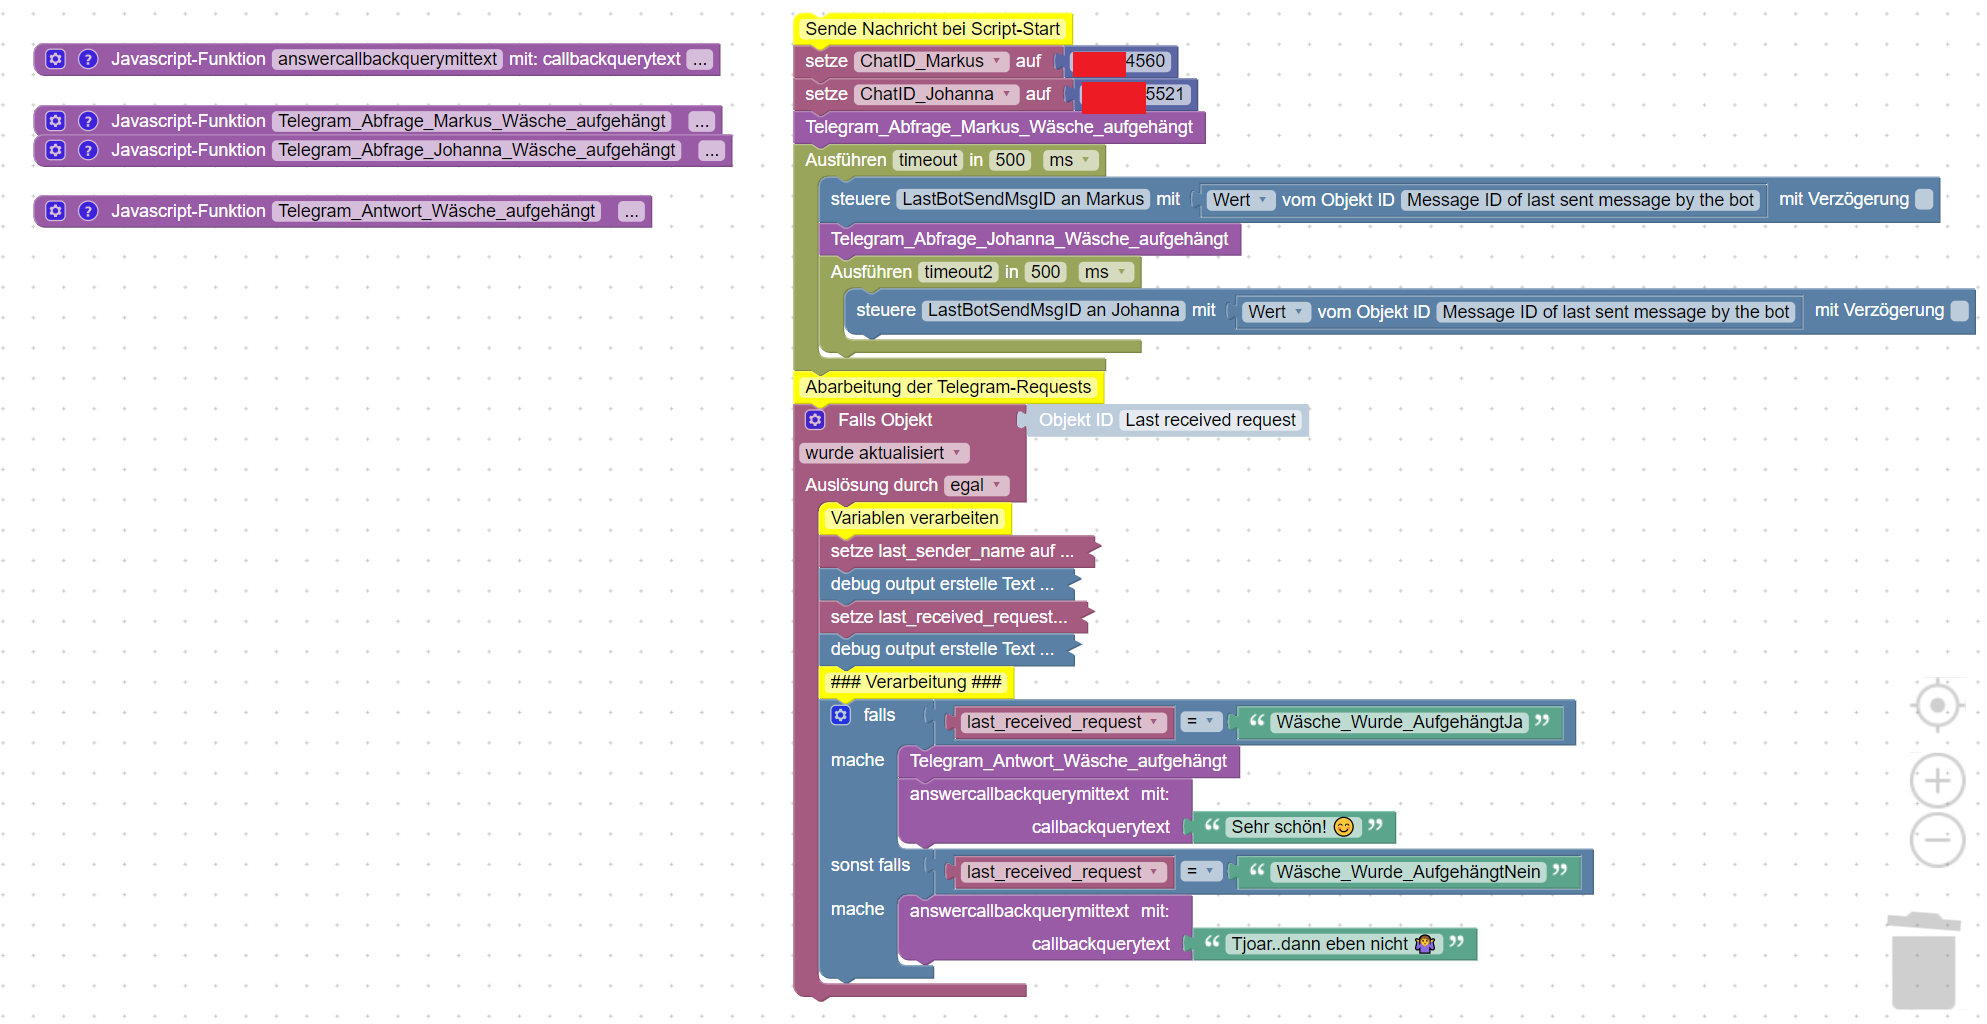1987x1024 pixels.
Task: Edit ChatID_Johanna number value
Action: click(x=1135, y=94)
